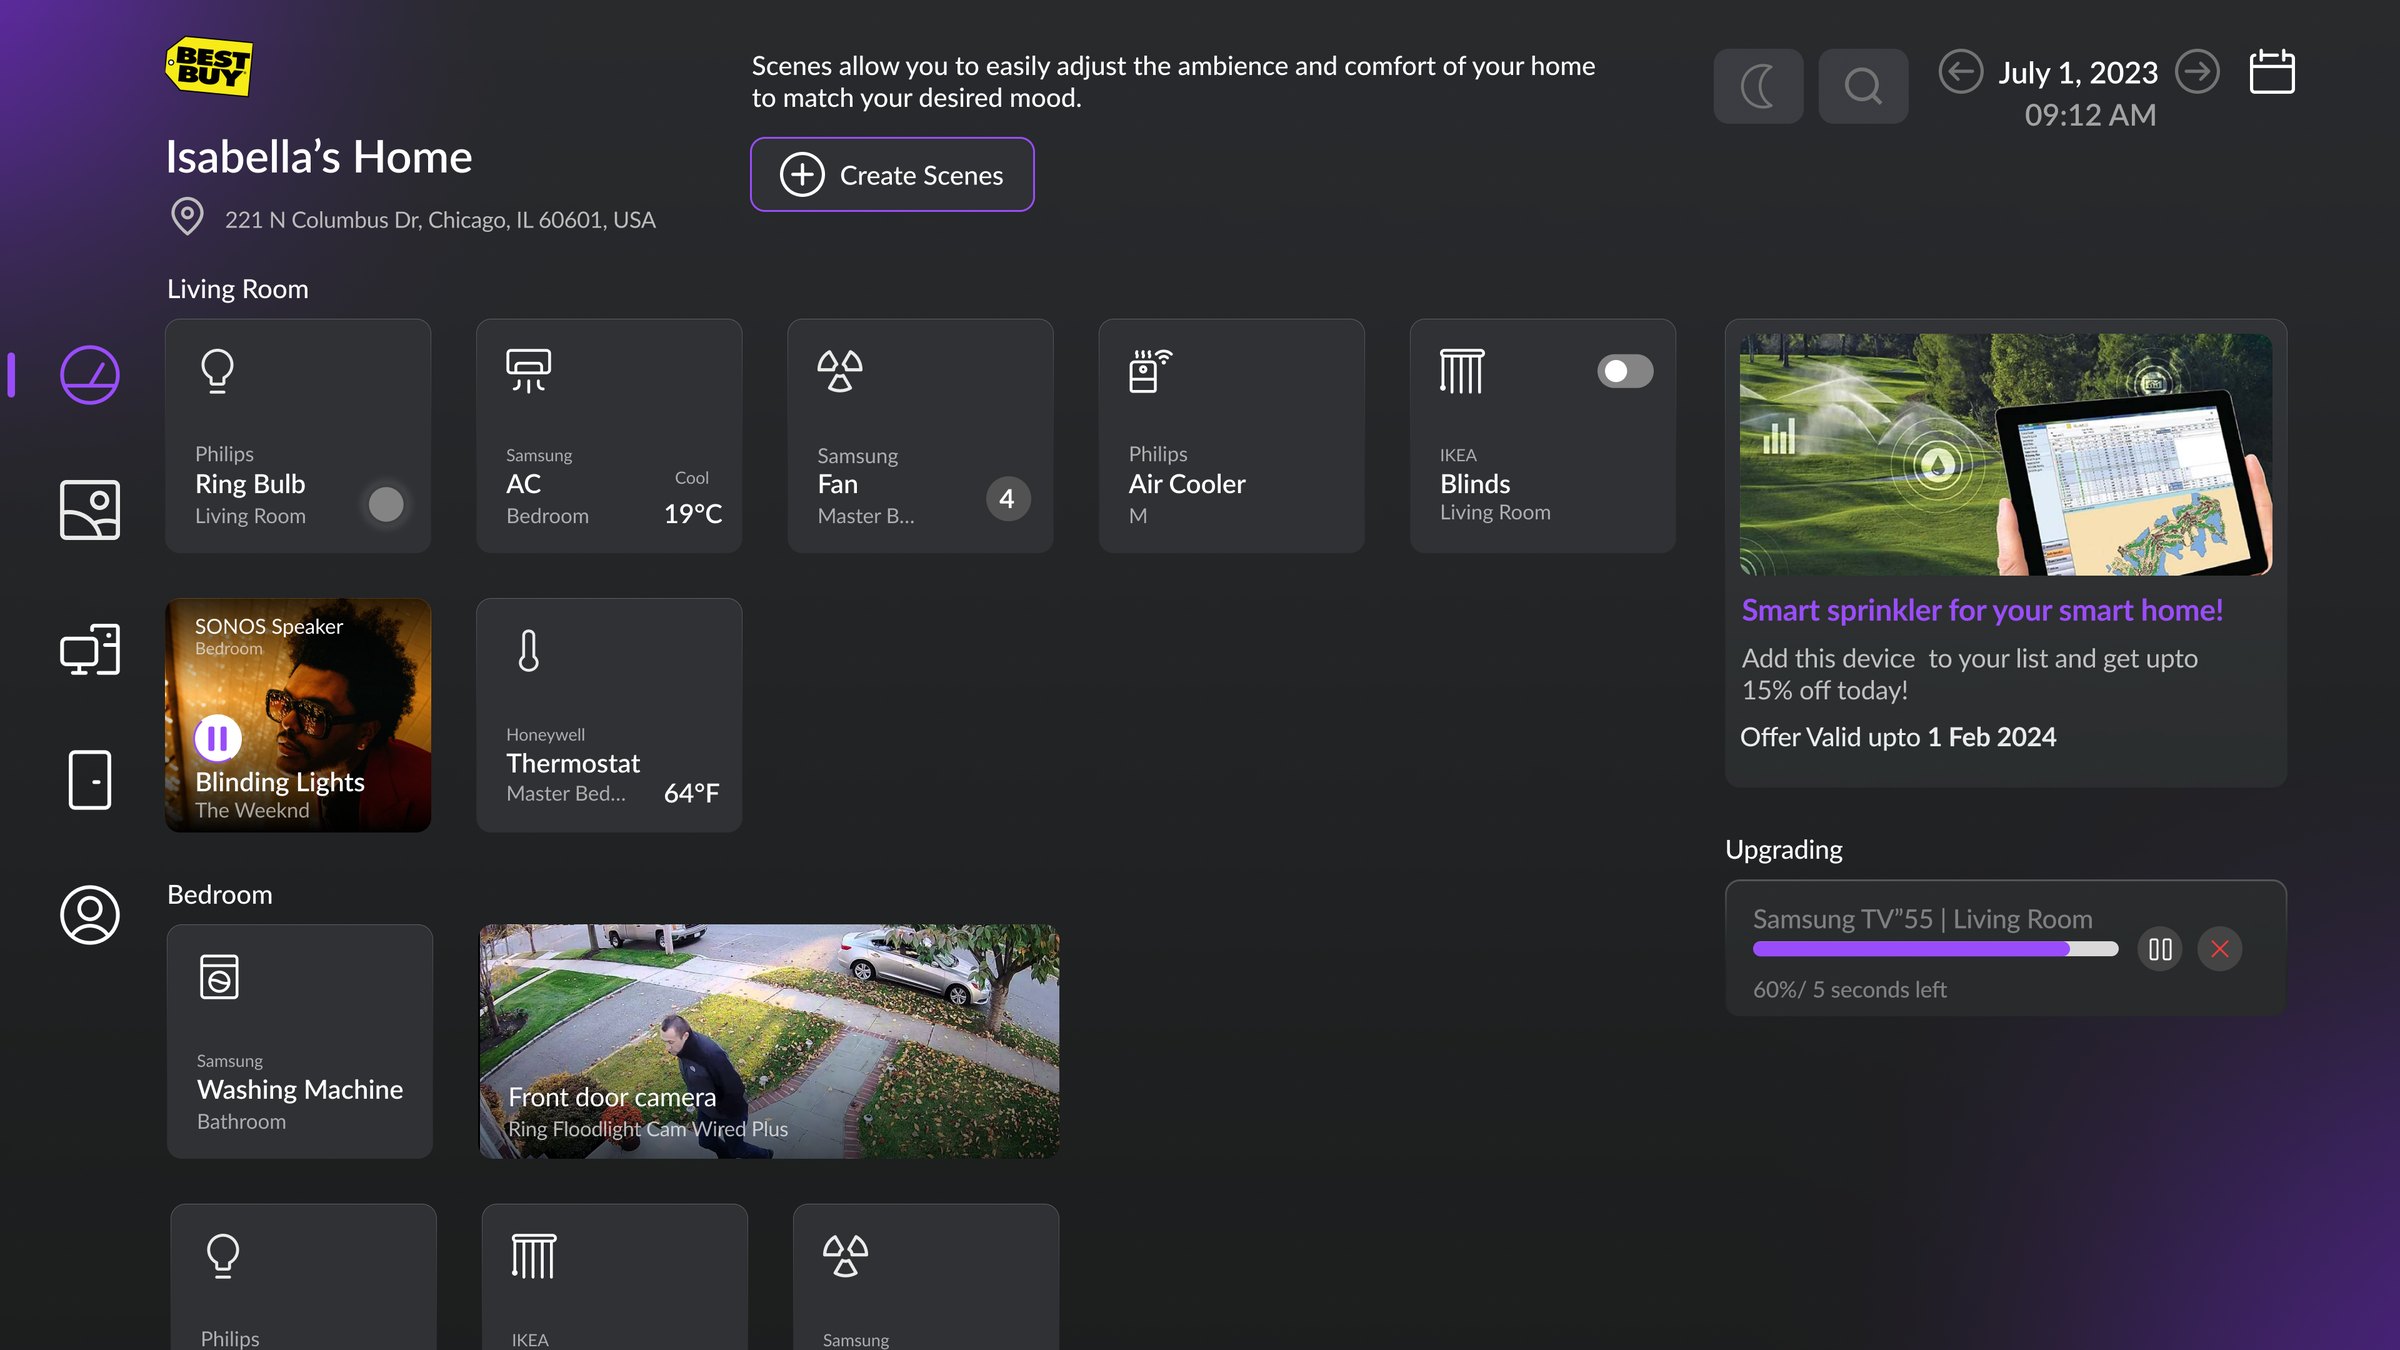Click the Best Buy logo
The width and height of the screenshot is (2400, 1350).
pos(209,67)
